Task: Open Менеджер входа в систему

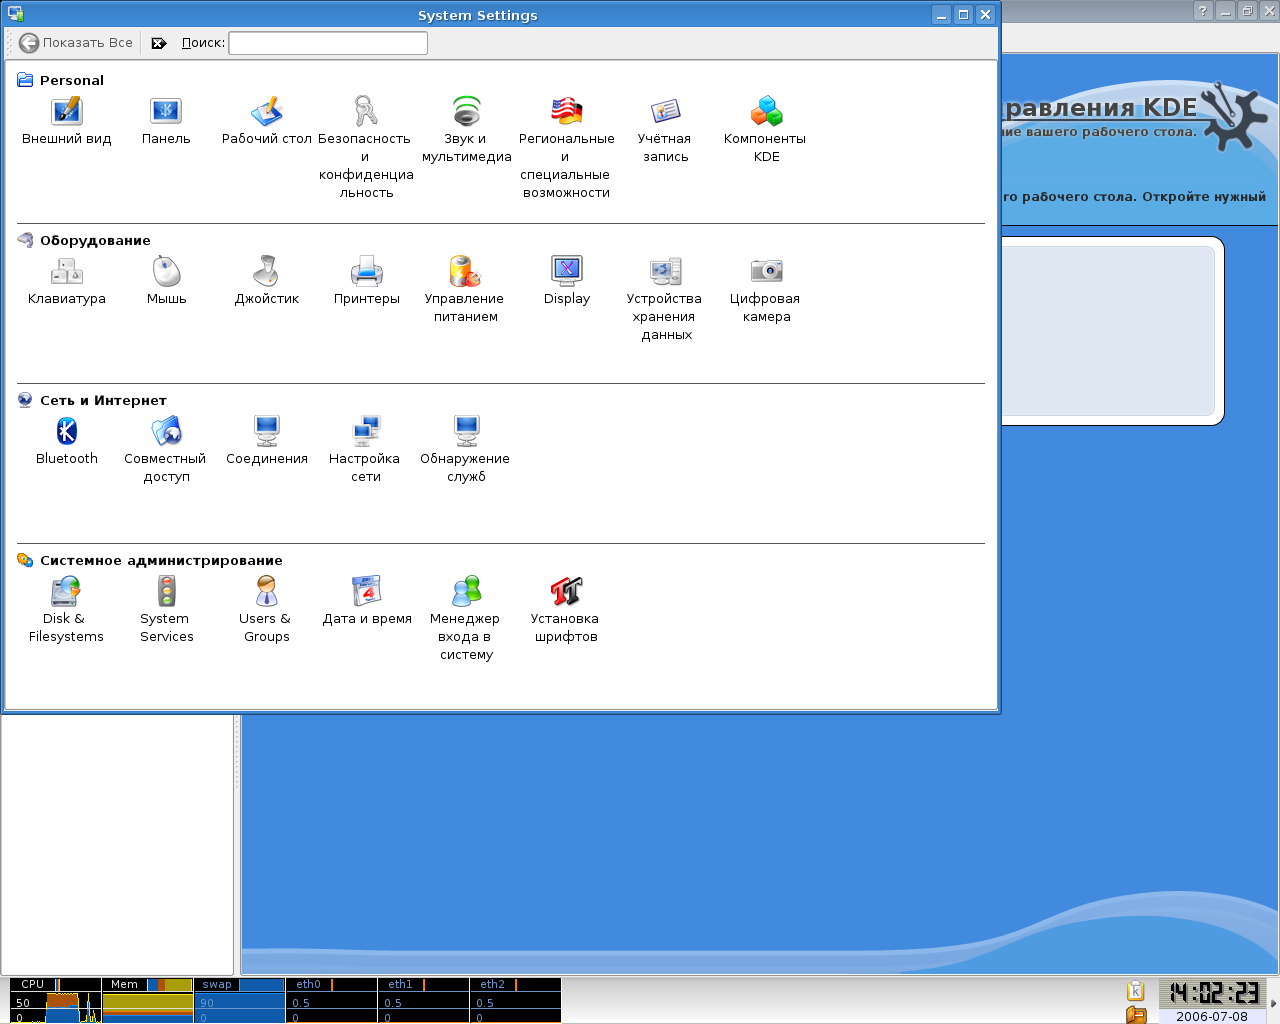Action: point(466,619)
